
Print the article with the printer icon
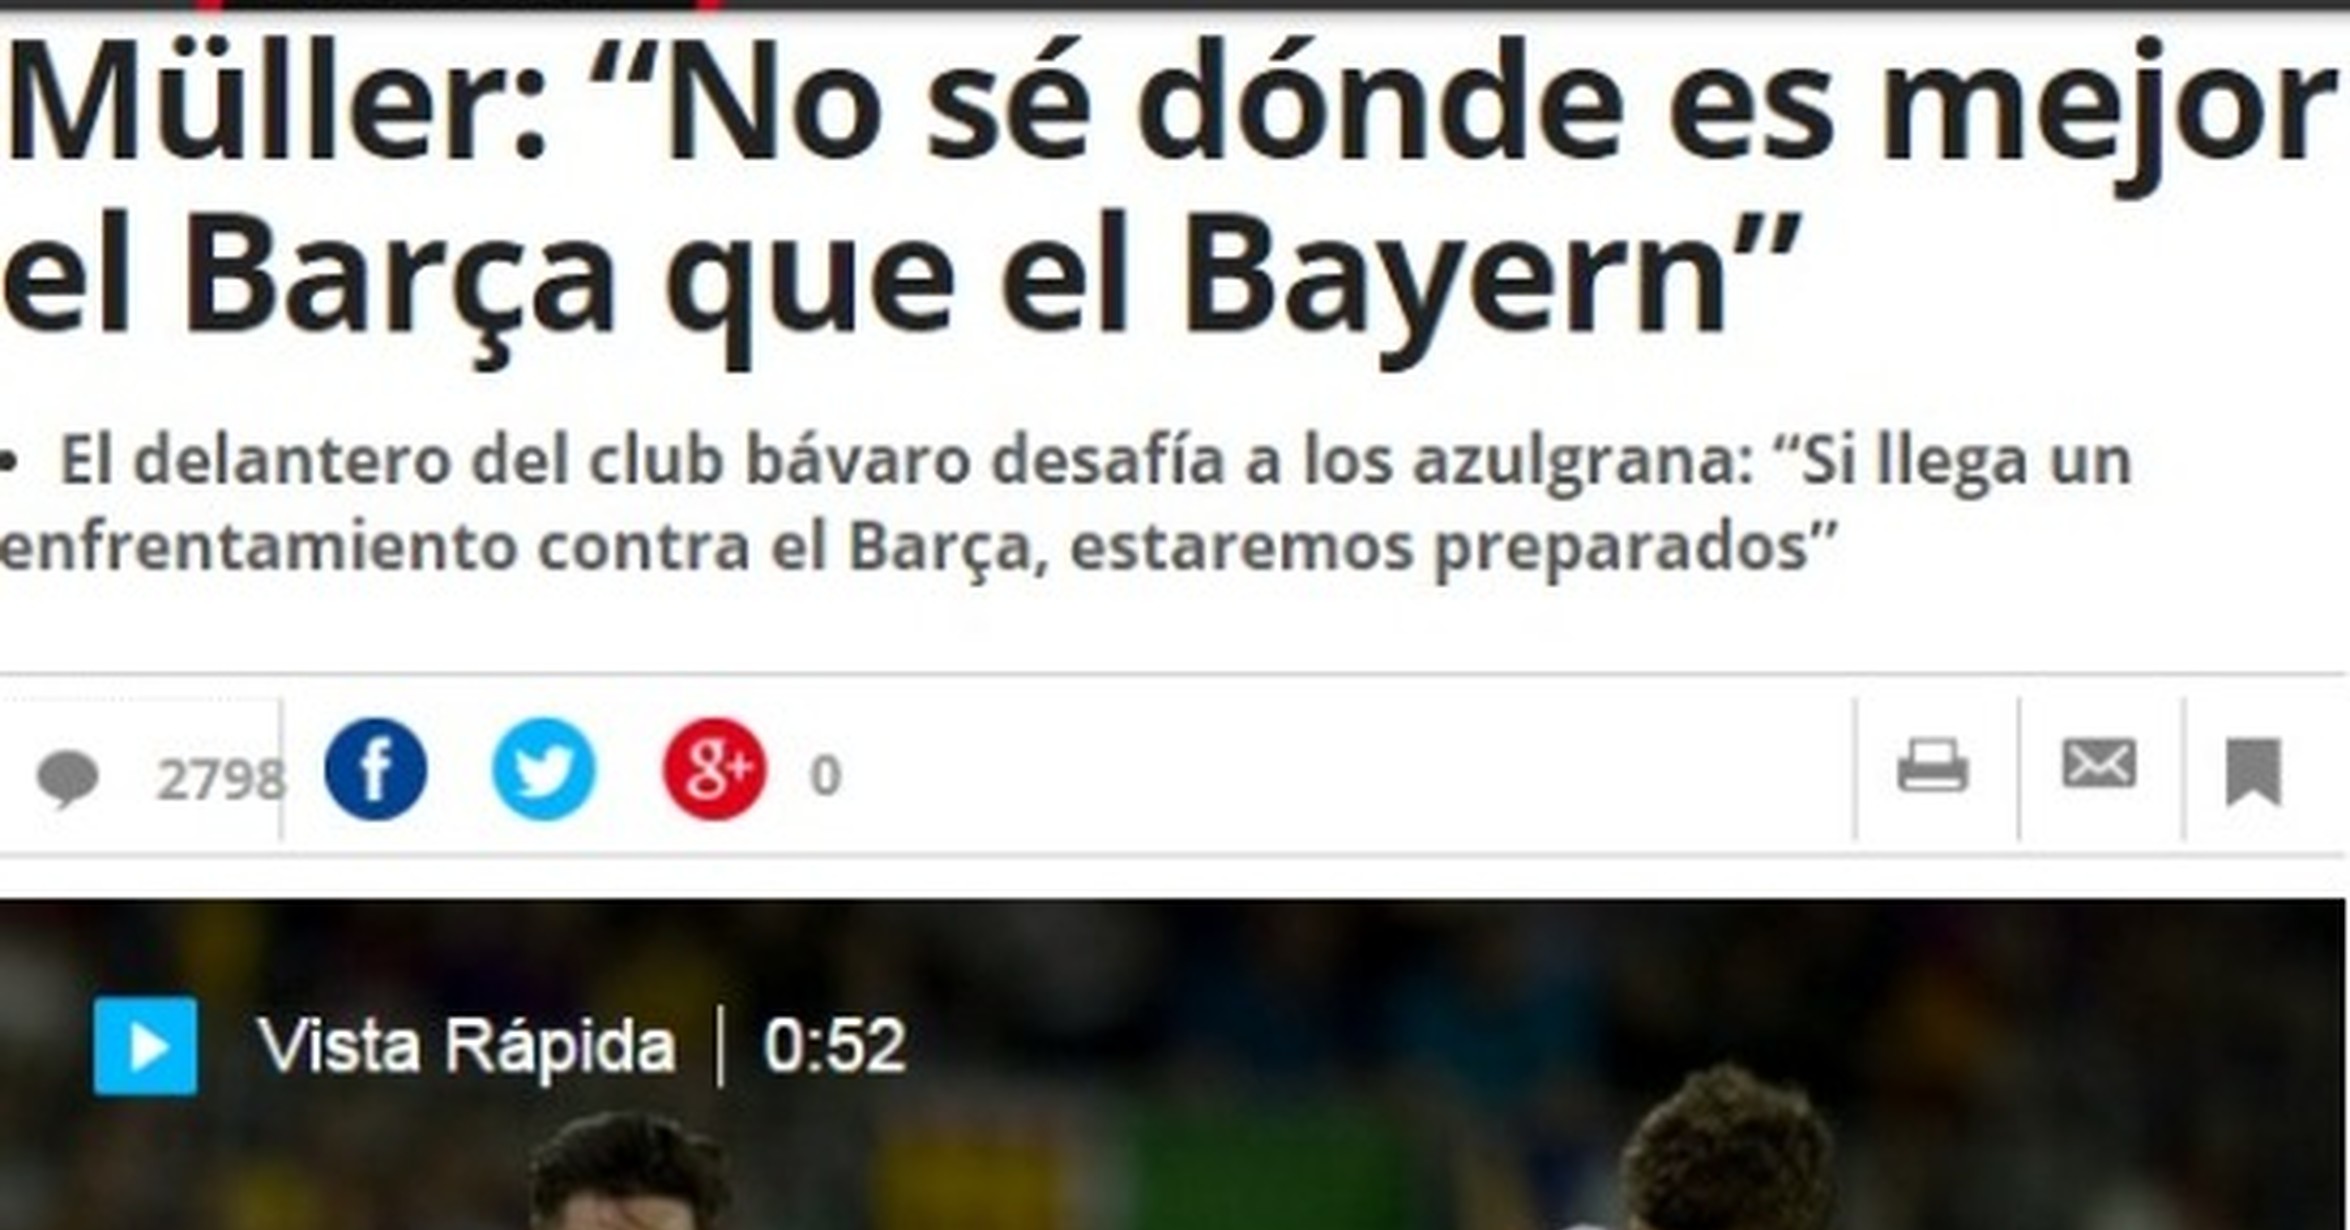(1932, 766)
